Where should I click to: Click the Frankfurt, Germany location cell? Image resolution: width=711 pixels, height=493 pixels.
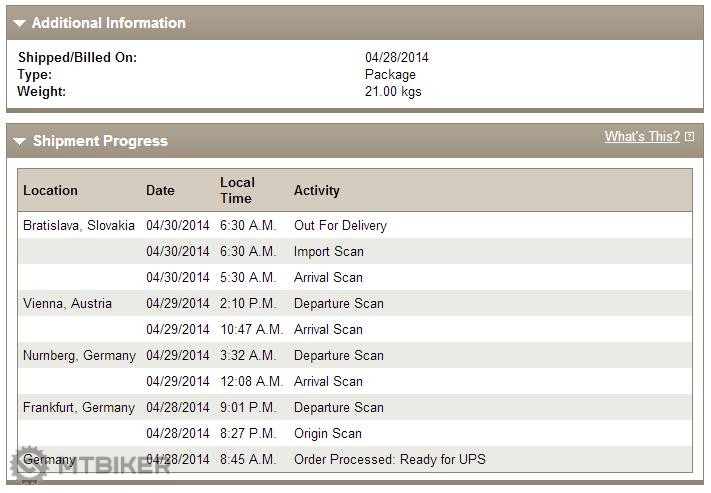[x=79, y=407]
